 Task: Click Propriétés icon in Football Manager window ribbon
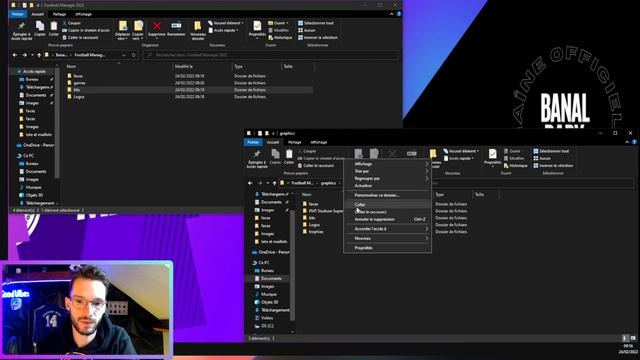(257, 27)
